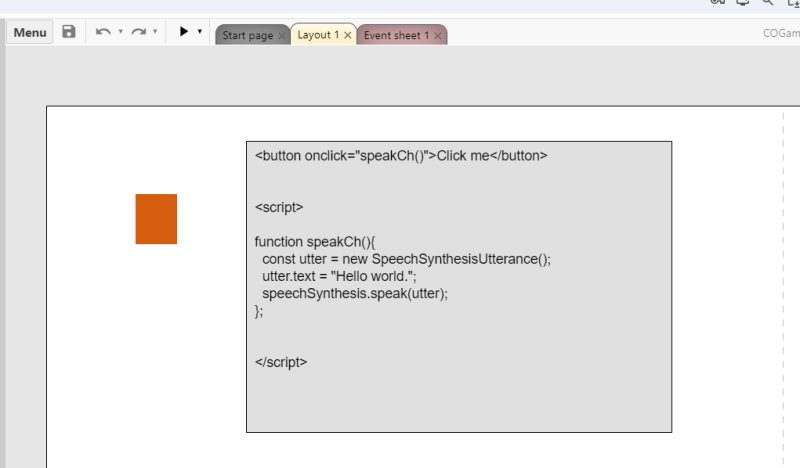Select the orange sprite rectangle in the layout
Screen dimensions: 800x468
[156, 219]
